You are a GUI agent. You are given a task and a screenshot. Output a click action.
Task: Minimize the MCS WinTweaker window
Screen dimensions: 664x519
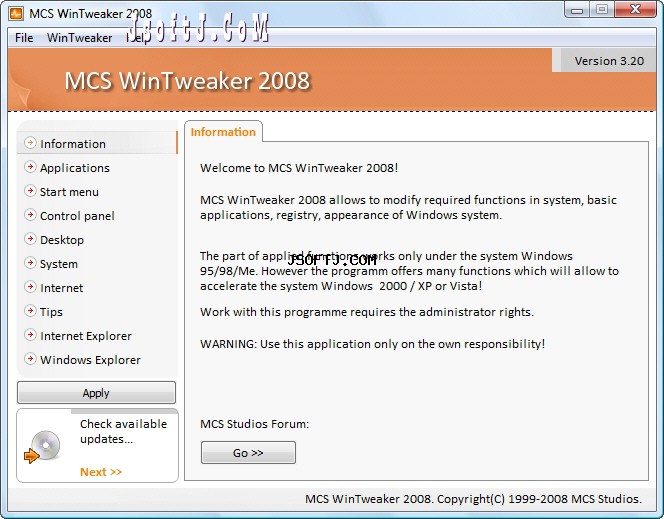[x=577, y=10]
